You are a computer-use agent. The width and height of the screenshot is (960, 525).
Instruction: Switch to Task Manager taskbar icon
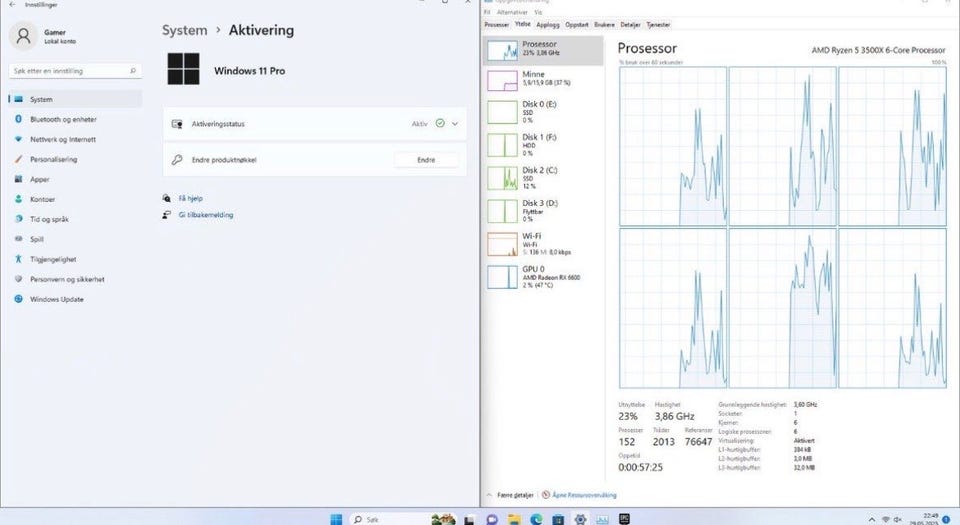602,519
